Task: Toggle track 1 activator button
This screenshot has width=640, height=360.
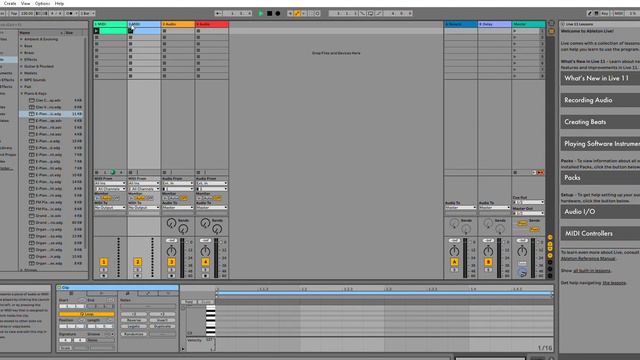Action: click(x=104, y=262)
